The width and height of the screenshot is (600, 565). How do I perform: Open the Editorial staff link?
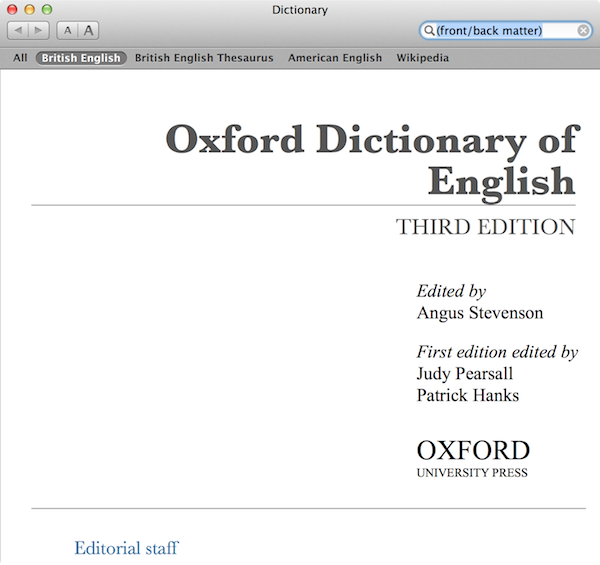click(x=126, y=548)
